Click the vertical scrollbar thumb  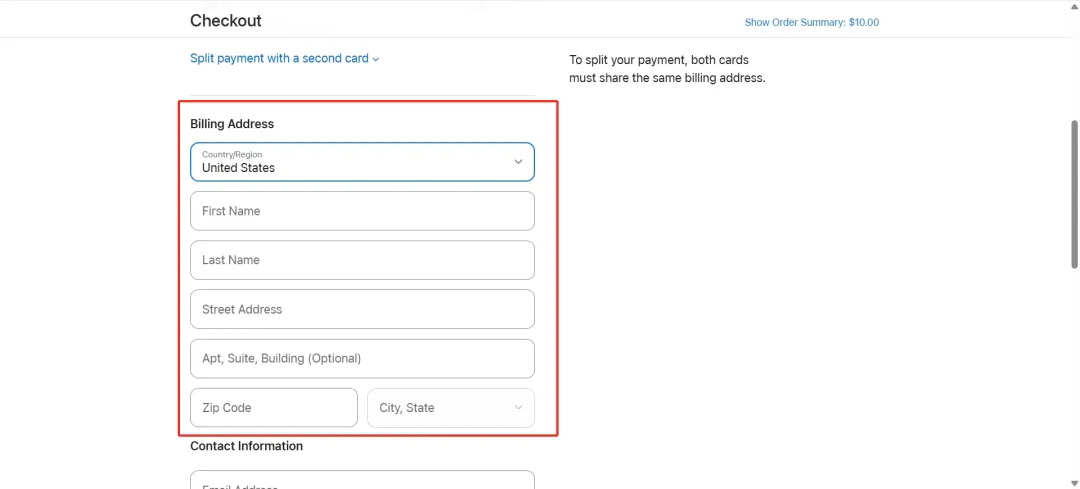tap(1074, 194)
